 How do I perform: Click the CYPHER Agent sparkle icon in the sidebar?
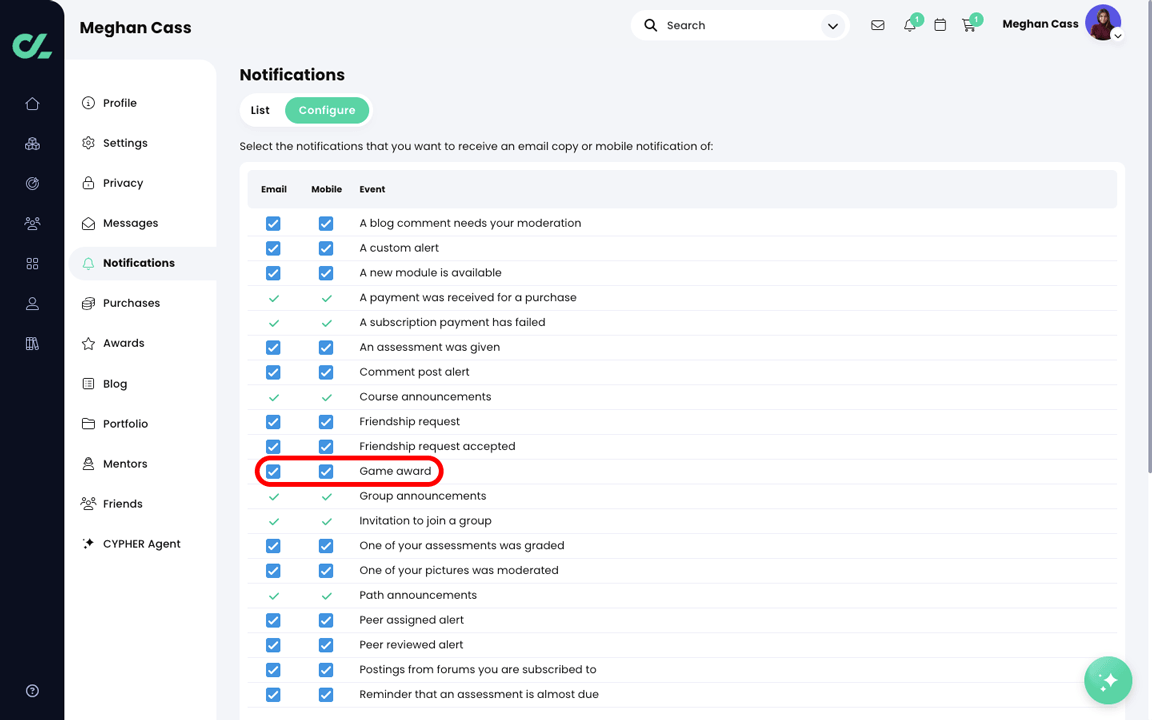[88, 544]
